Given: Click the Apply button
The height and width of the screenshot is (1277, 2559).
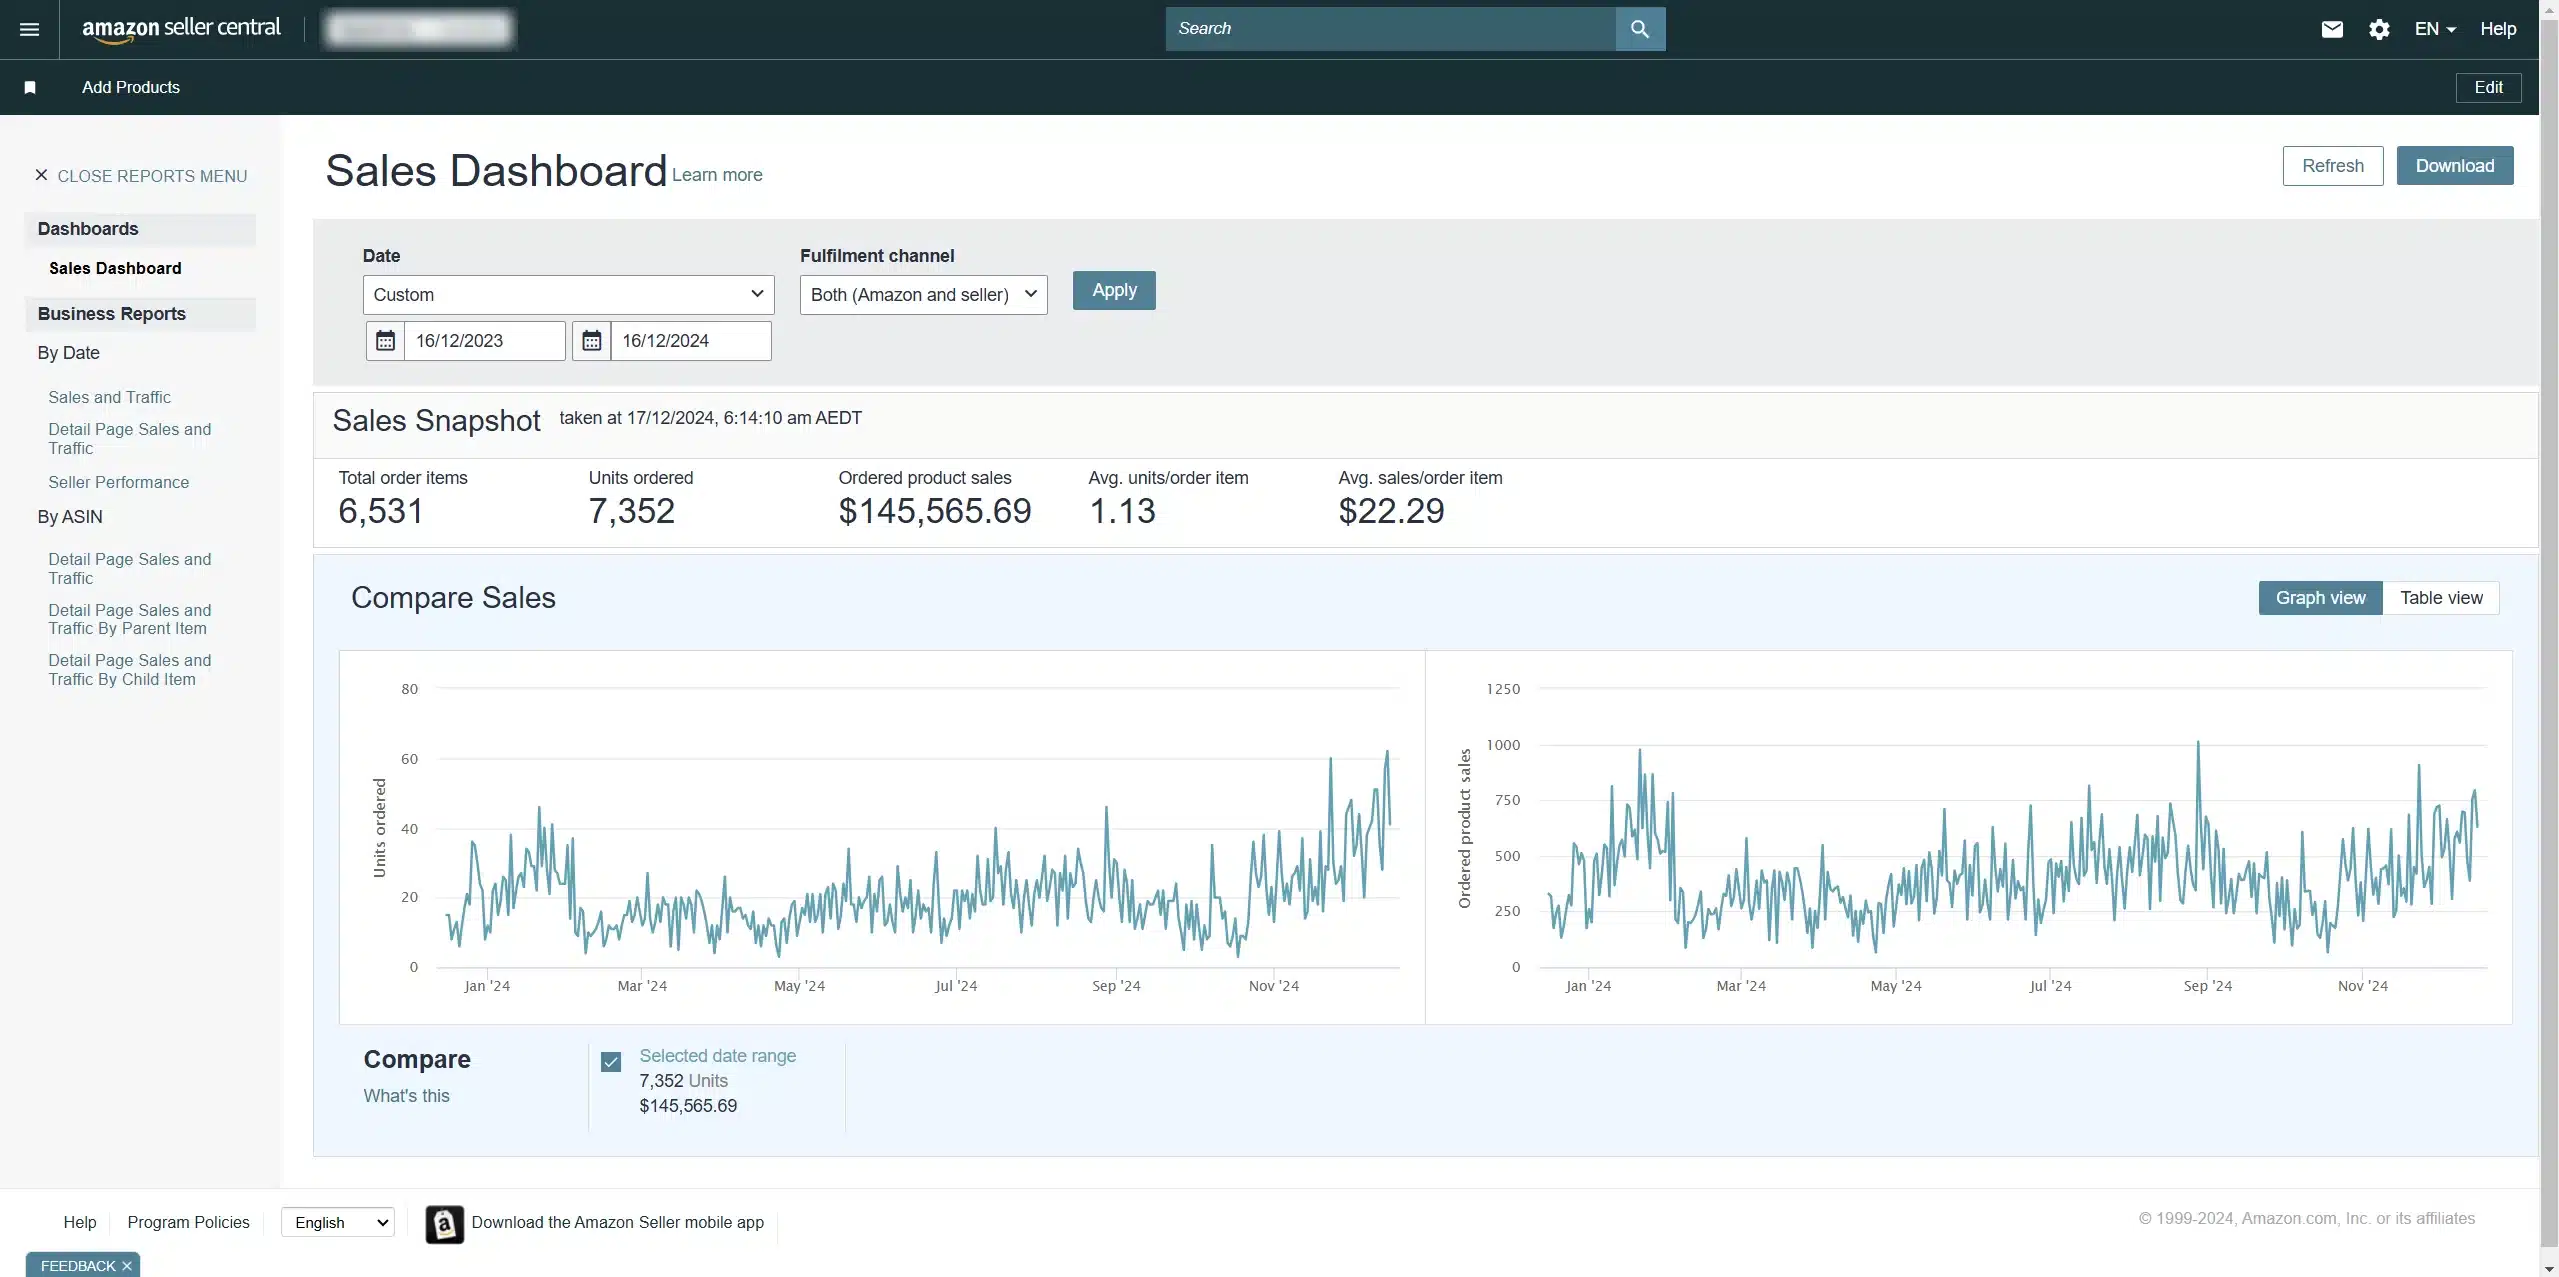Looking at the screenshot, I should click(x=1114, y=290).
